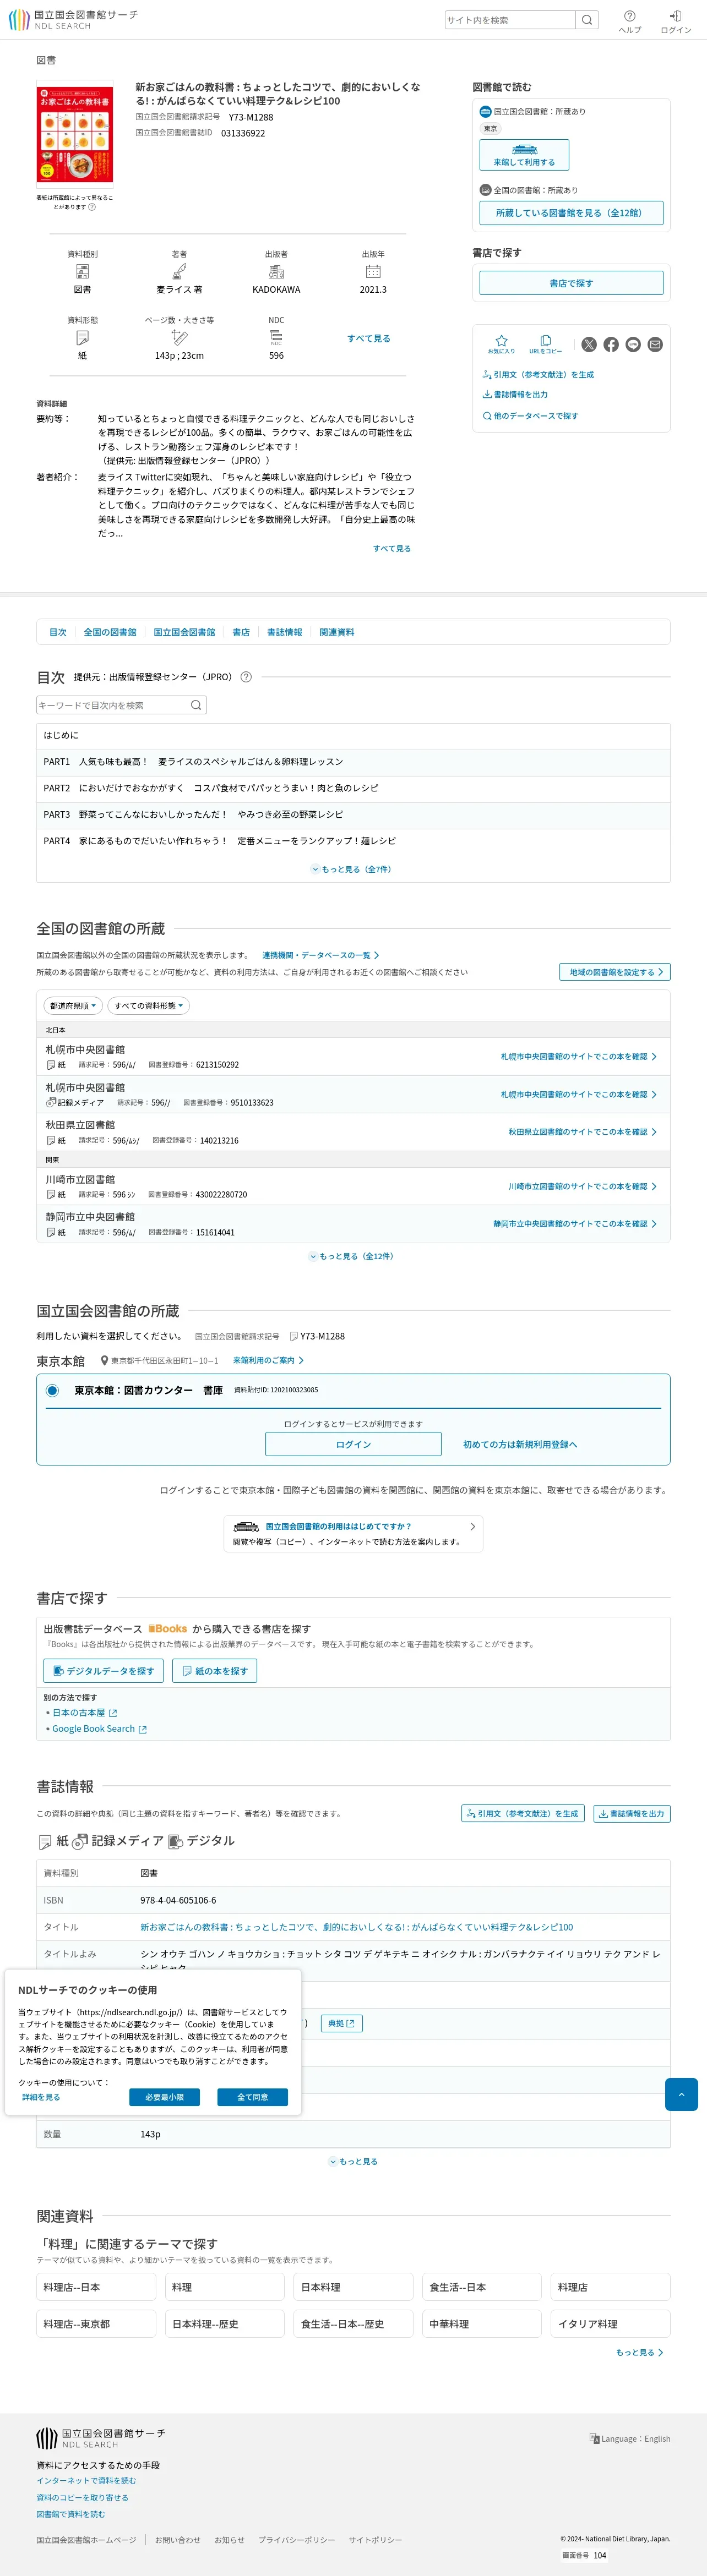This screenshot has width=707, height=2576.
Task: Click the ログイン button in holdings box
Action: 353,1444
